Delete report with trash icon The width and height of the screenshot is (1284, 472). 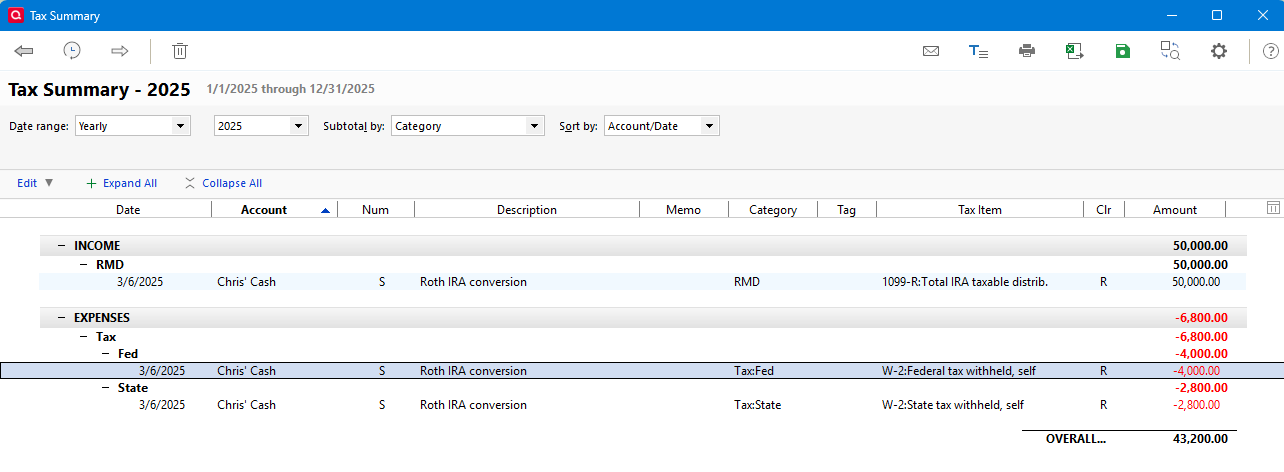tap(180, 51)
